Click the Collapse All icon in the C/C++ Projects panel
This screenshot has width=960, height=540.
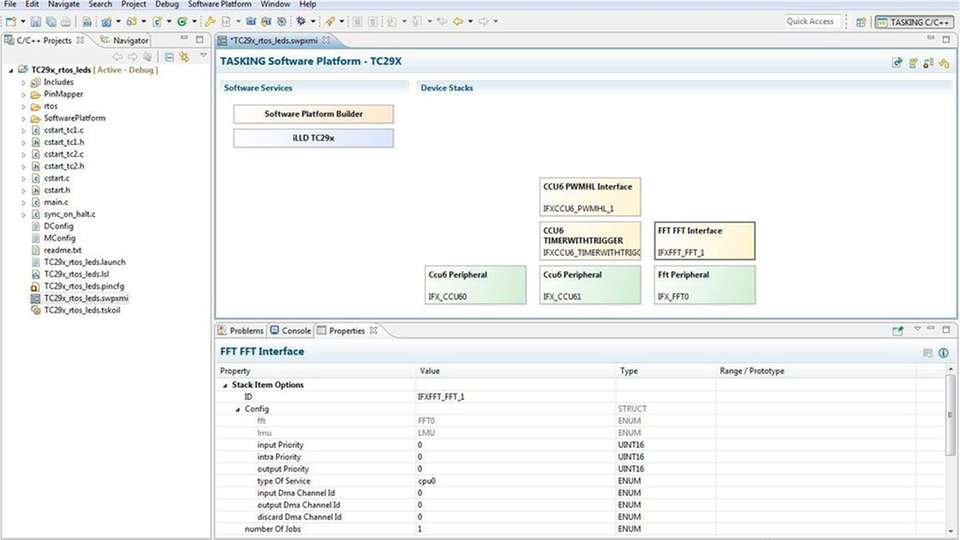click(169, 57)
